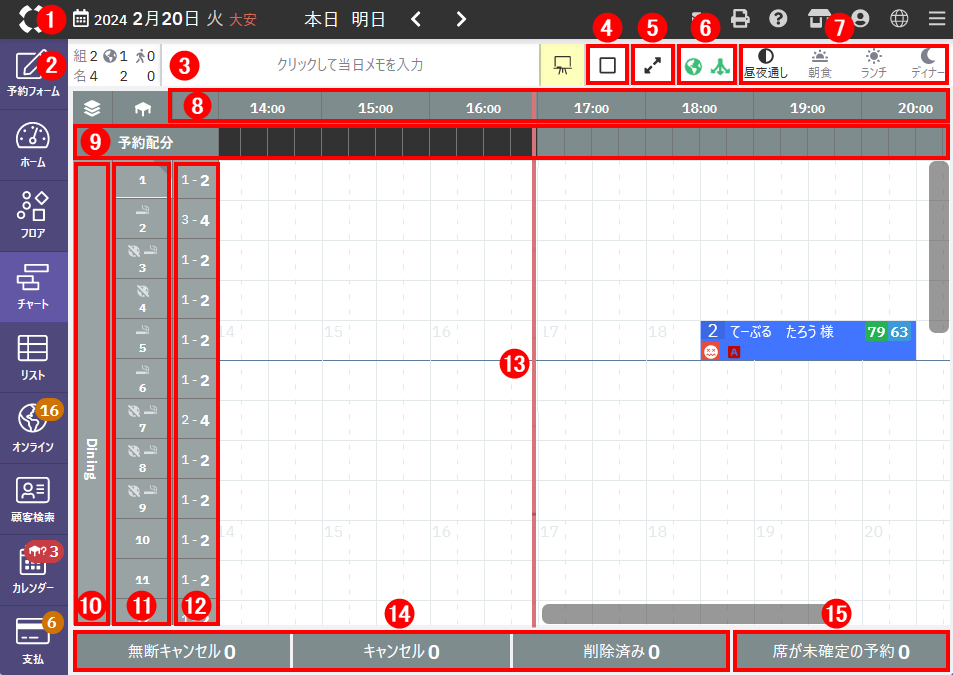953x675 pixels.
Task: Show 席が未確定の予約 unassigned reservations
Action: (x=841, y=652)
